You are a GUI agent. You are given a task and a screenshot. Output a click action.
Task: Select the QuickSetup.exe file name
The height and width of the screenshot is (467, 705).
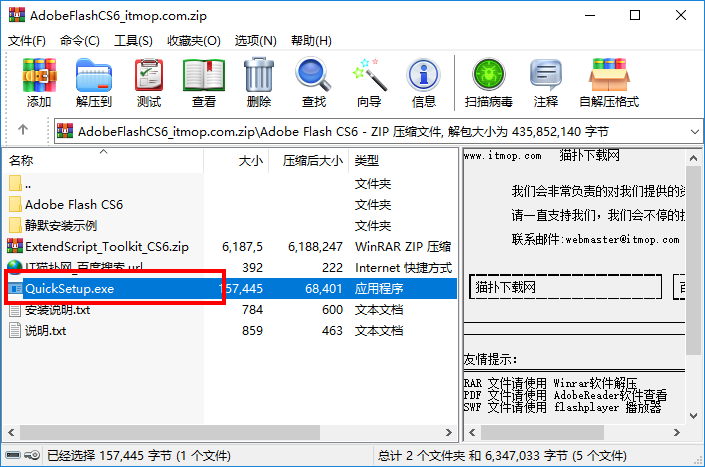click(x=70, y=289)
